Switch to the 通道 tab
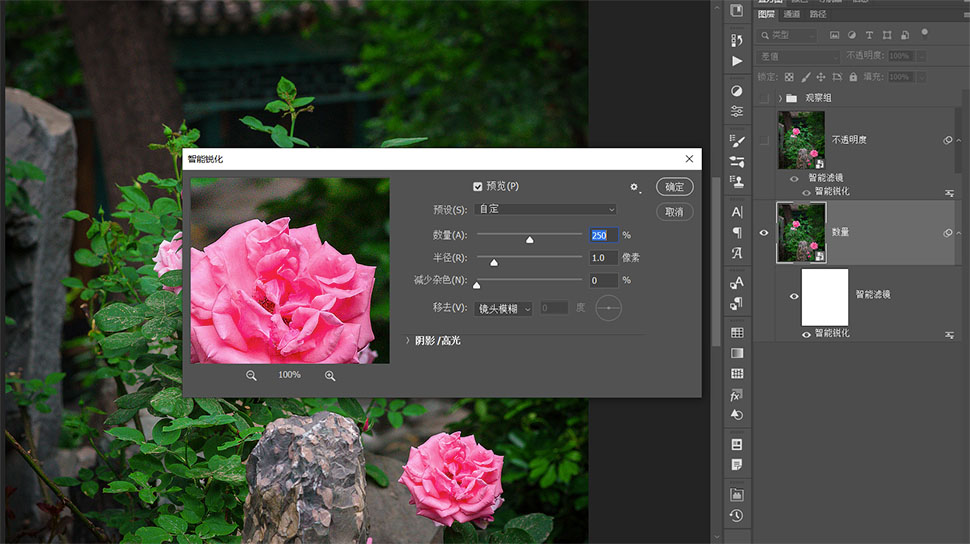970x544 pixels. coord(792,14)
